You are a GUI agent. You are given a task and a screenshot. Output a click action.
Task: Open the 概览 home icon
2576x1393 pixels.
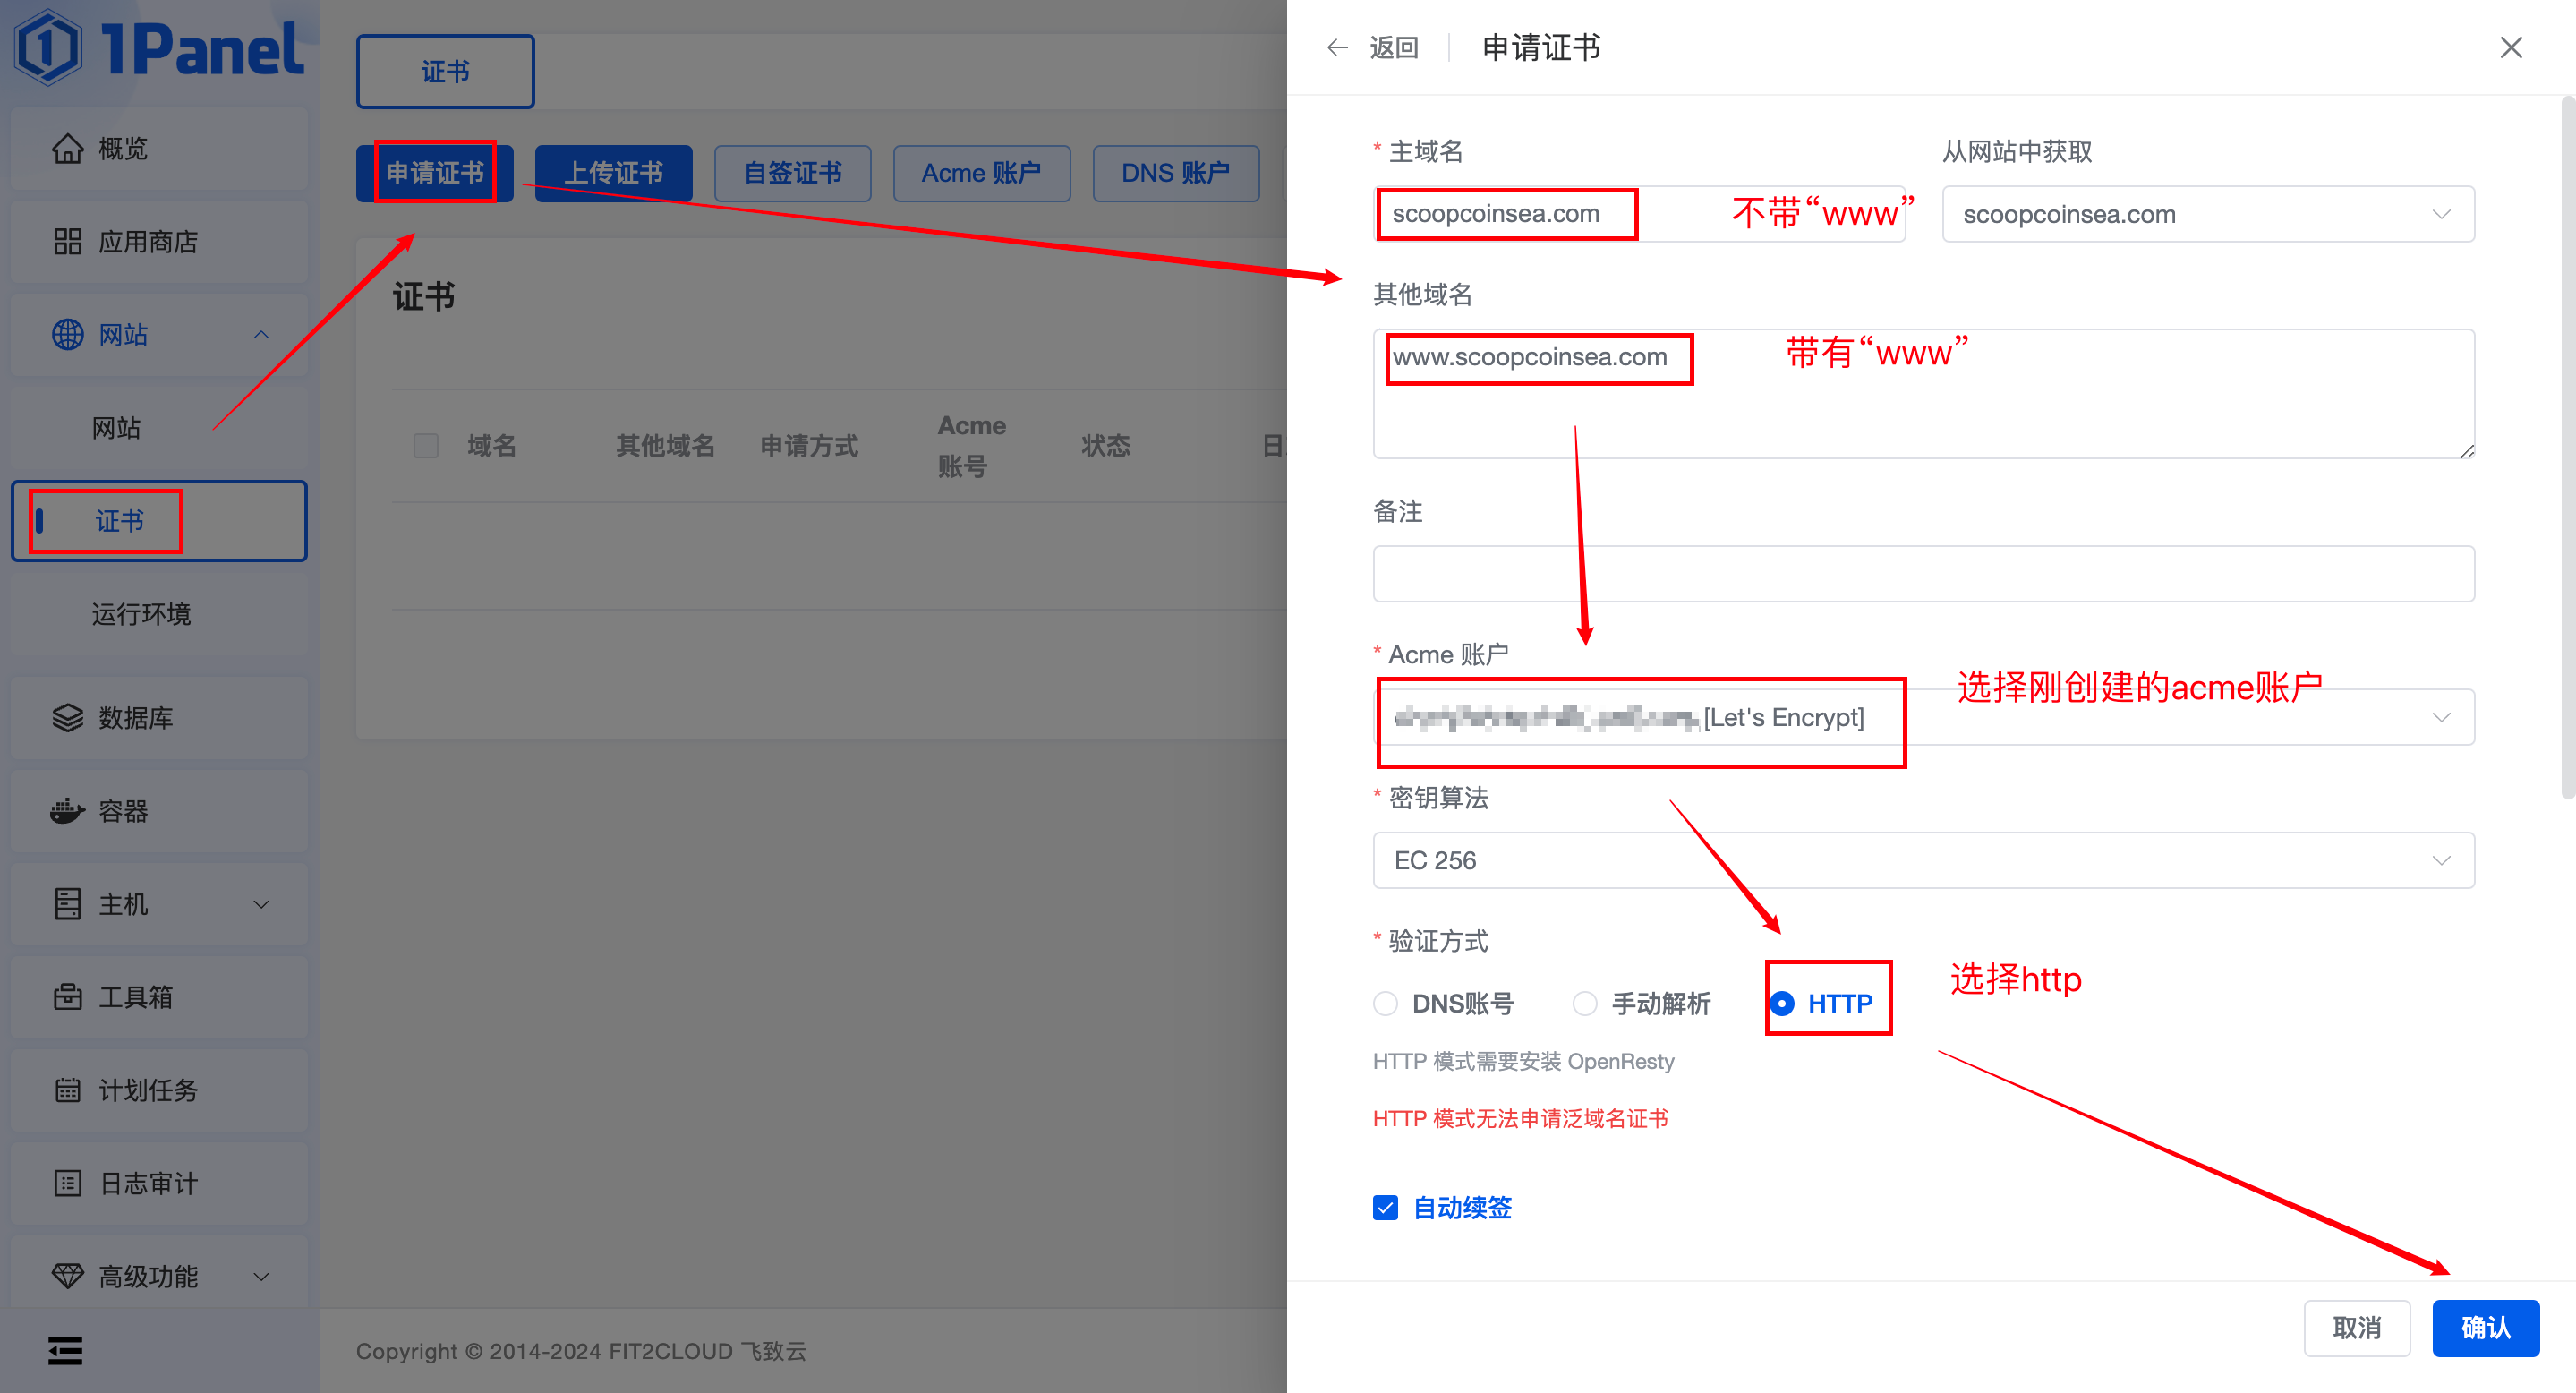[x=67, y=149]
